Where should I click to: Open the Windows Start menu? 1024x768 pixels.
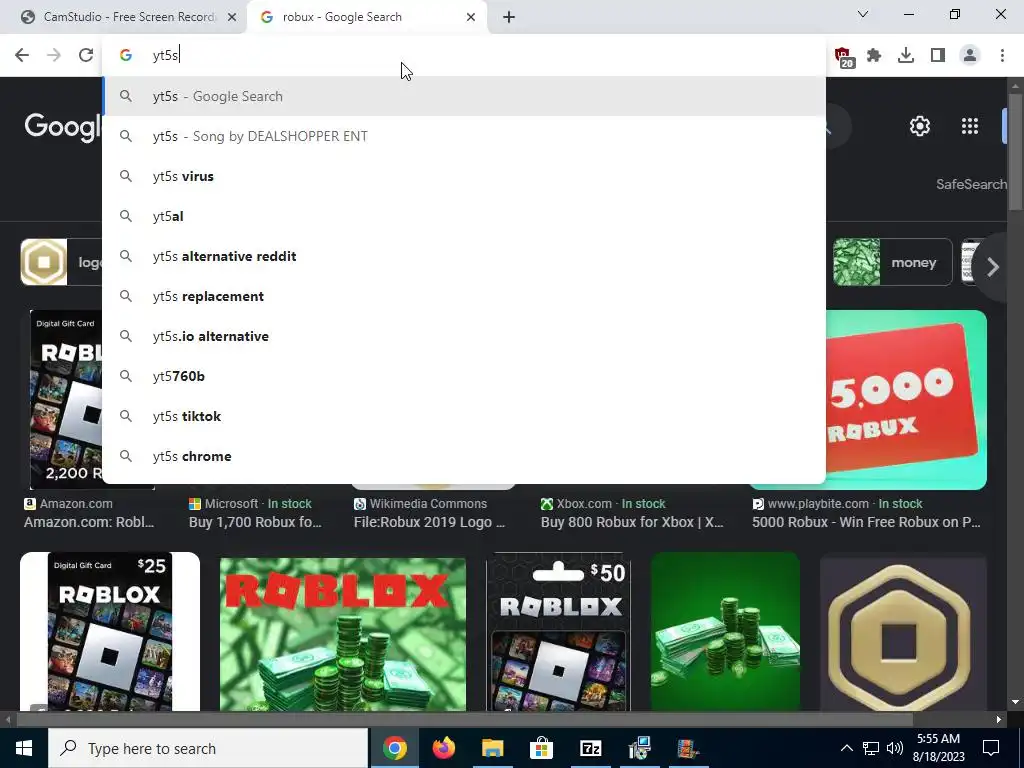point(24,748)
